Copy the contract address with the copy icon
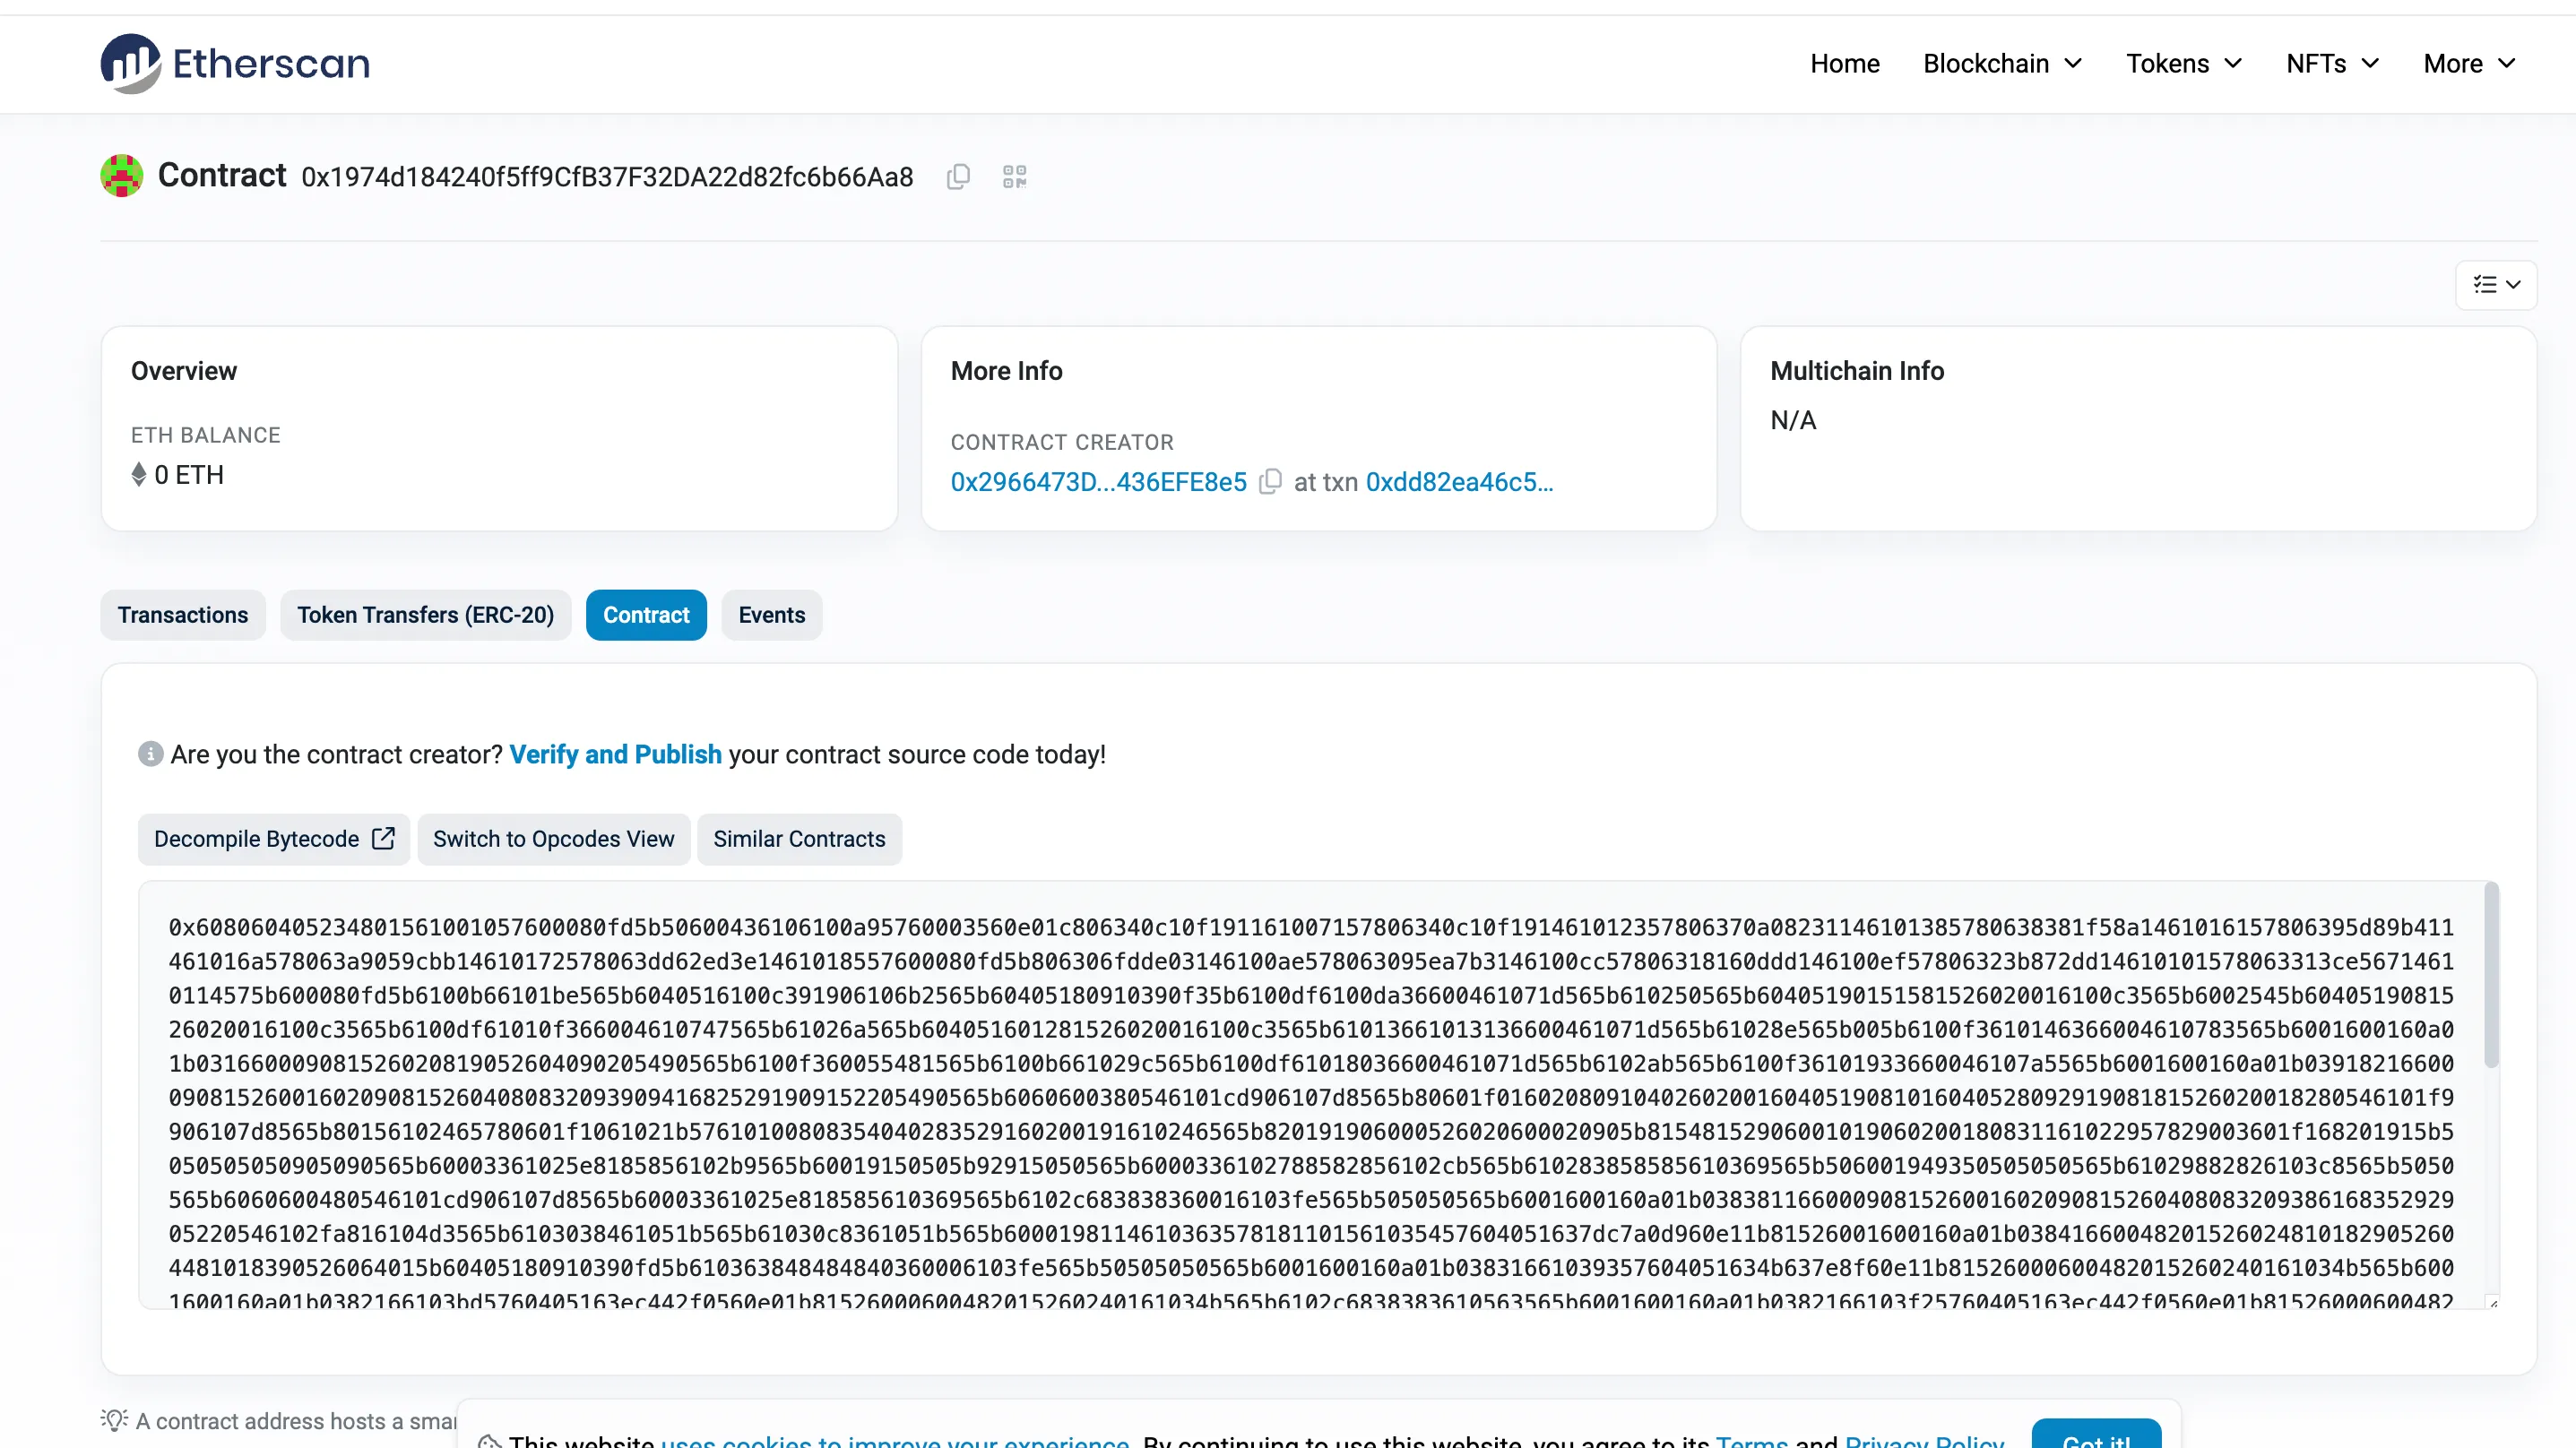 pos(958,177)
